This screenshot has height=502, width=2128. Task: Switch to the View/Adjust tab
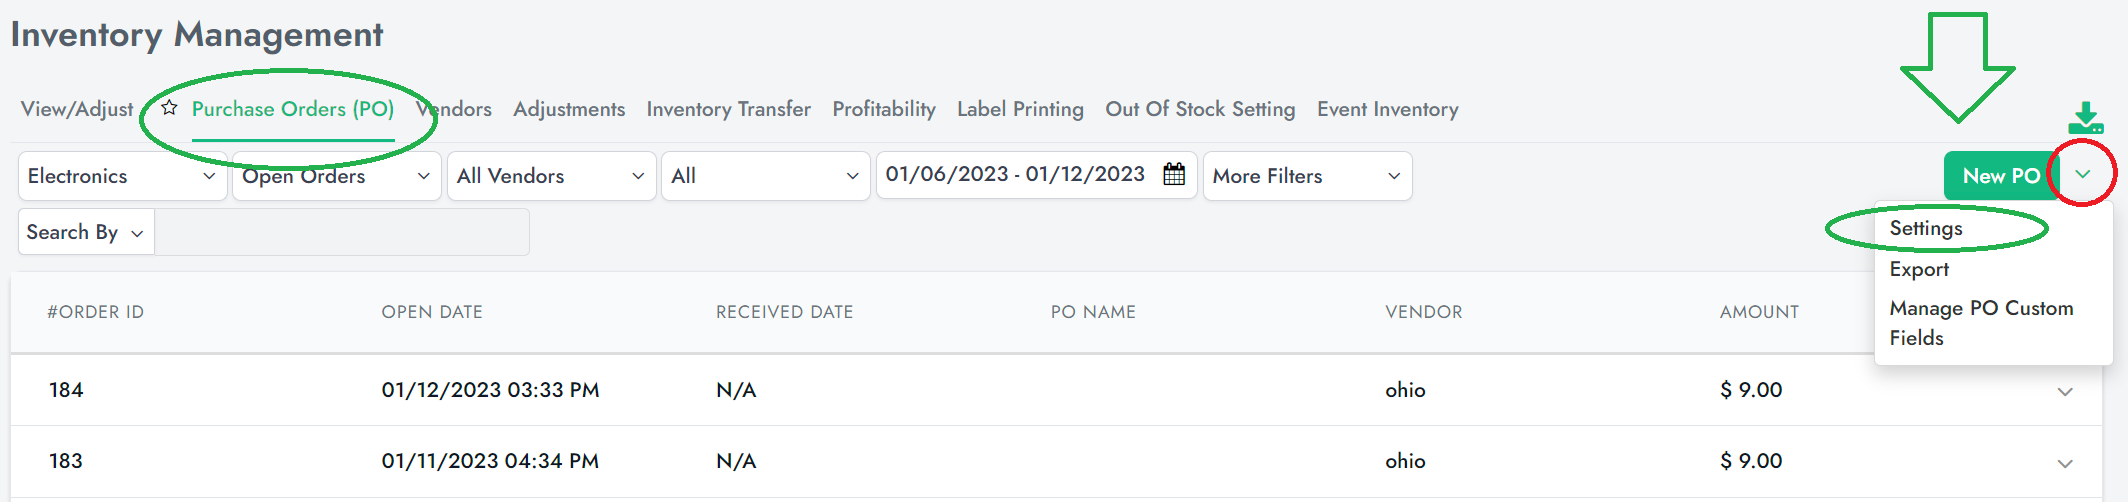click(x=77, y=109)
